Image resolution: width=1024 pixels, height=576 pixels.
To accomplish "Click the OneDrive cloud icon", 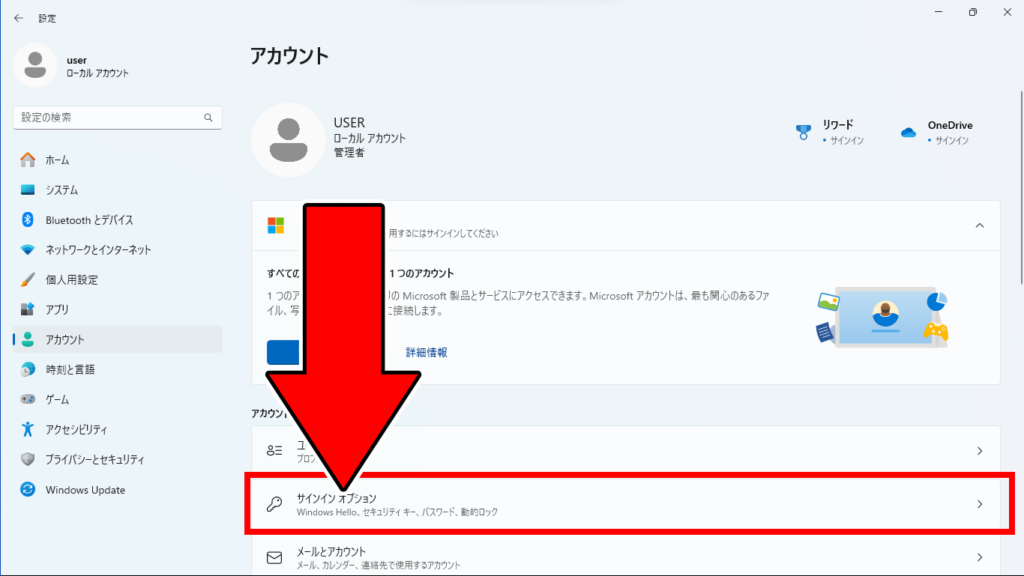I will click(x=908, y=132).
